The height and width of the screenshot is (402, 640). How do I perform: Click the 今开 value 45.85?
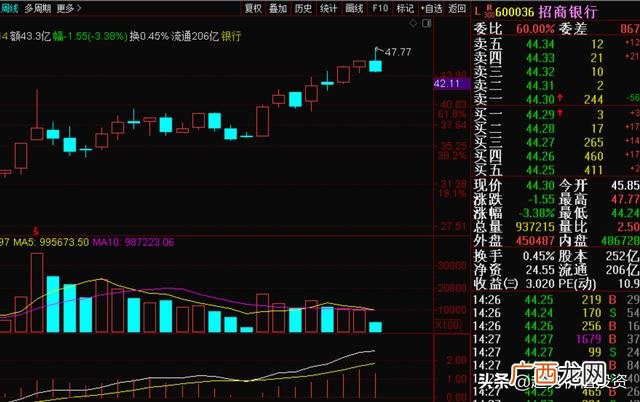626,186
